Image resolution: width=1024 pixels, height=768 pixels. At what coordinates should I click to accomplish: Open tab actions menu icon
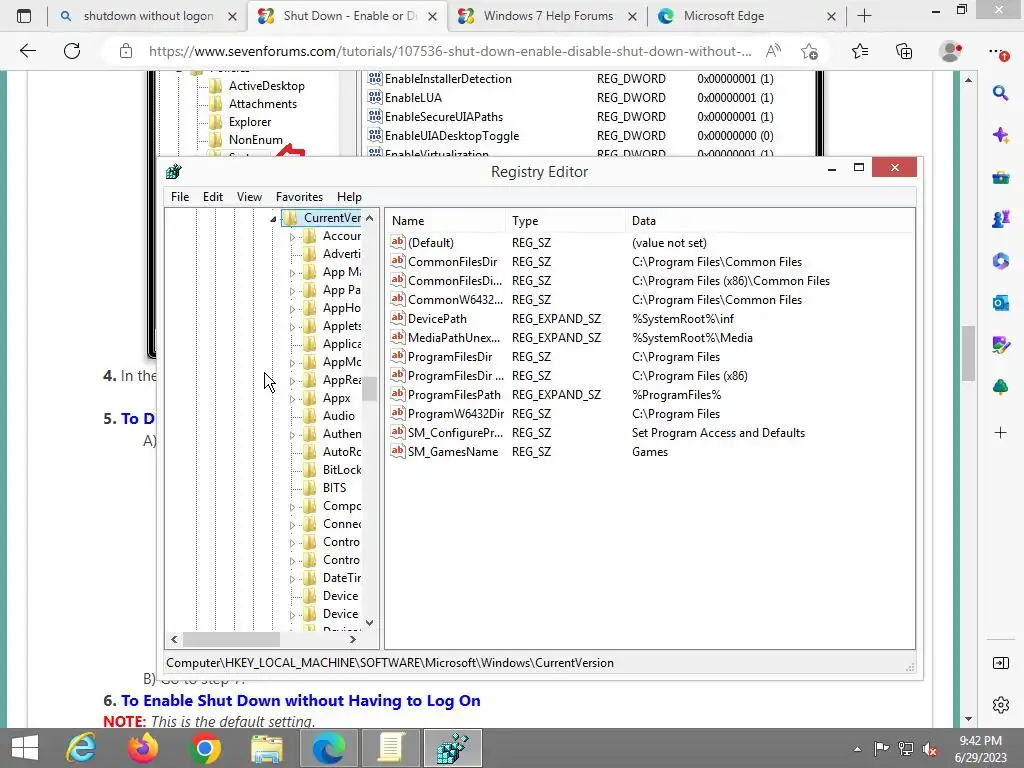24,16
